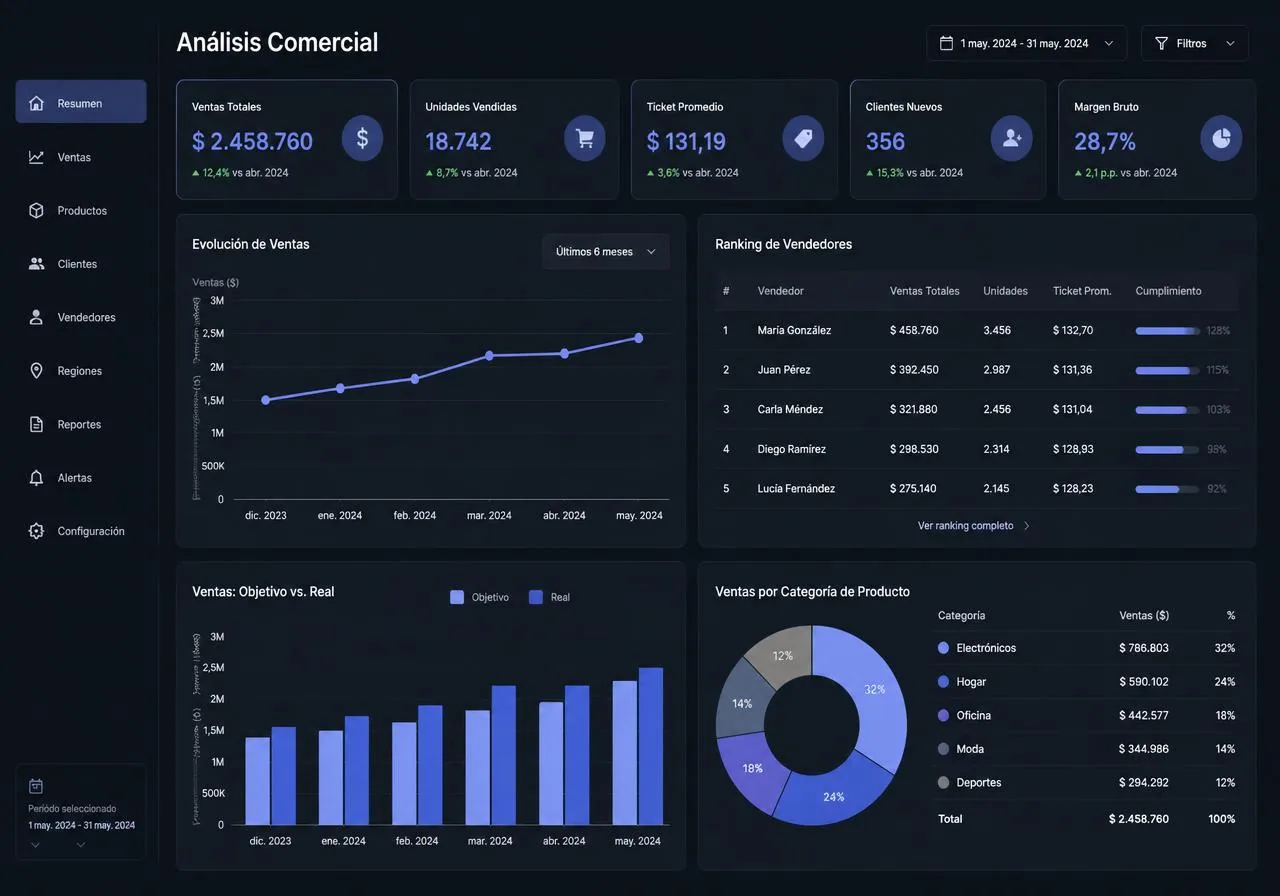This screenshot has height=896, width=1280.
Task: Click the bell icon beside Alertas
Action: point(36,478)
